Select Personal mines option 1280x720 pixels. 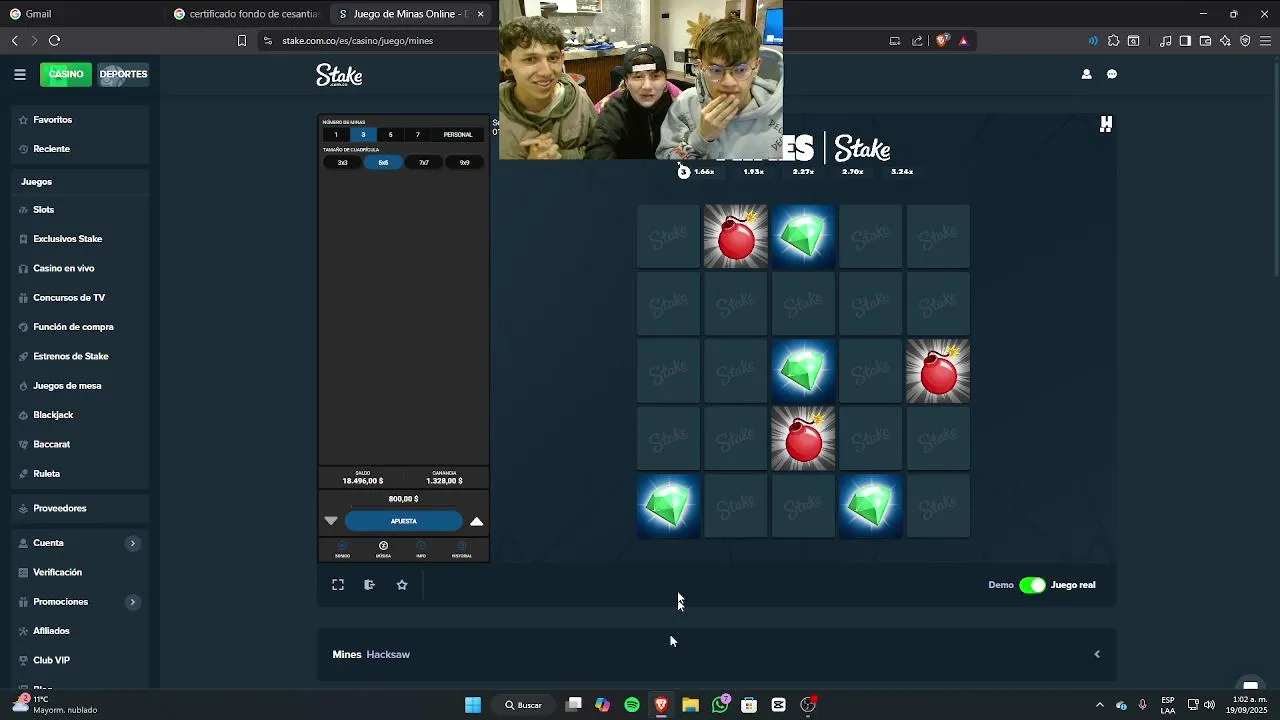point(458,134)
